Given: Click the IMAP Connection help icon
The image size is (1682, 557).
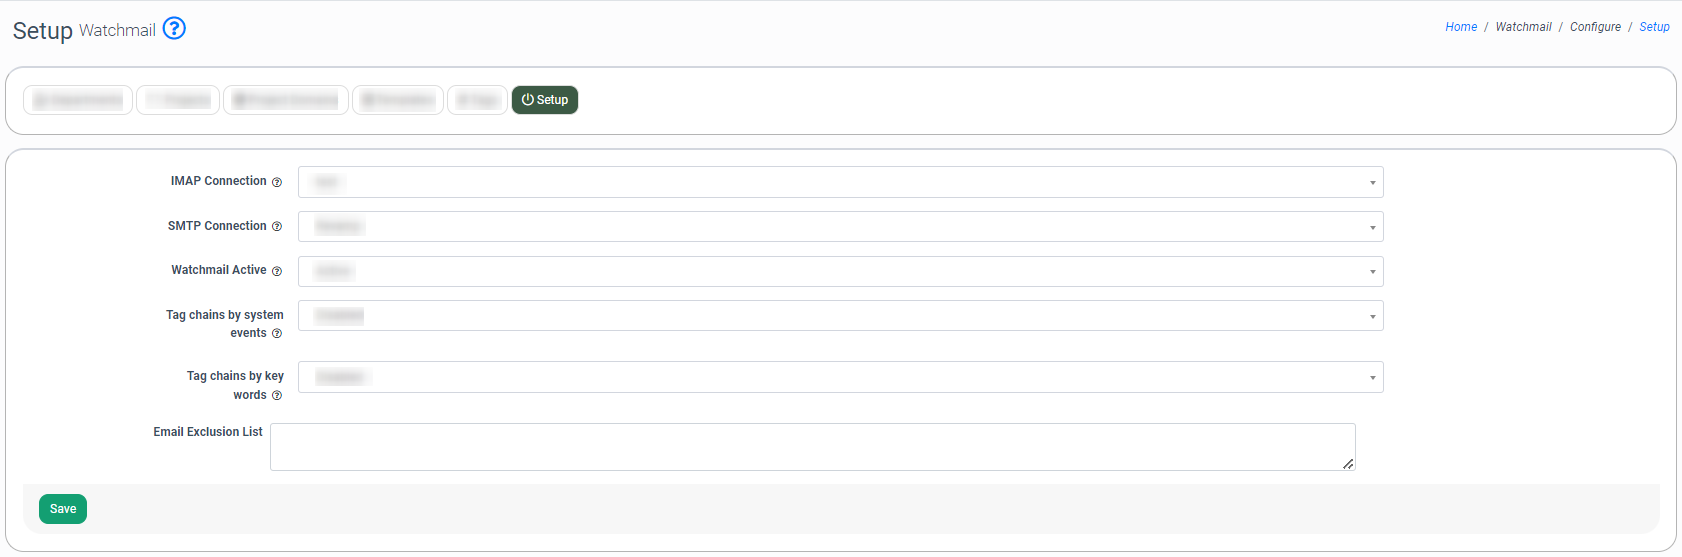Looking at the screenshot, I should click(x=277, y=182).
